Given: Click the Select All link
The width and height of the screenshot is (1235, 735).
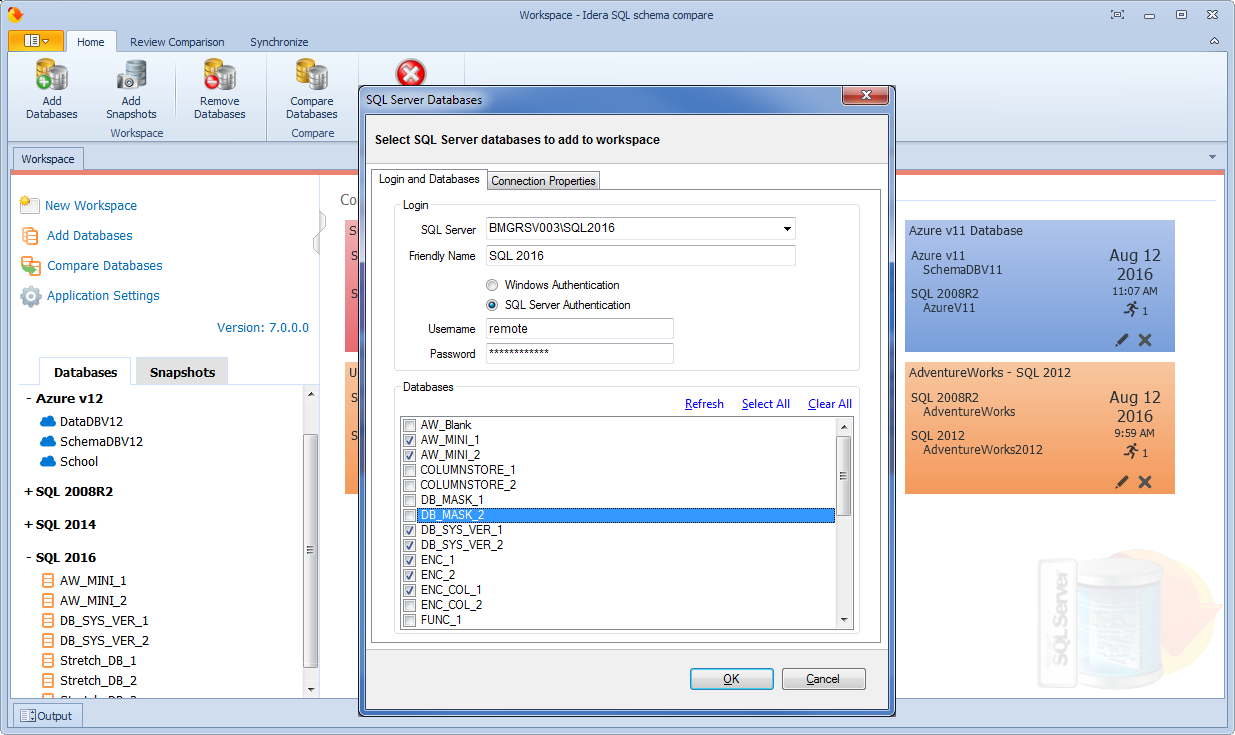Looking at the screenshot, I should 766,404.
